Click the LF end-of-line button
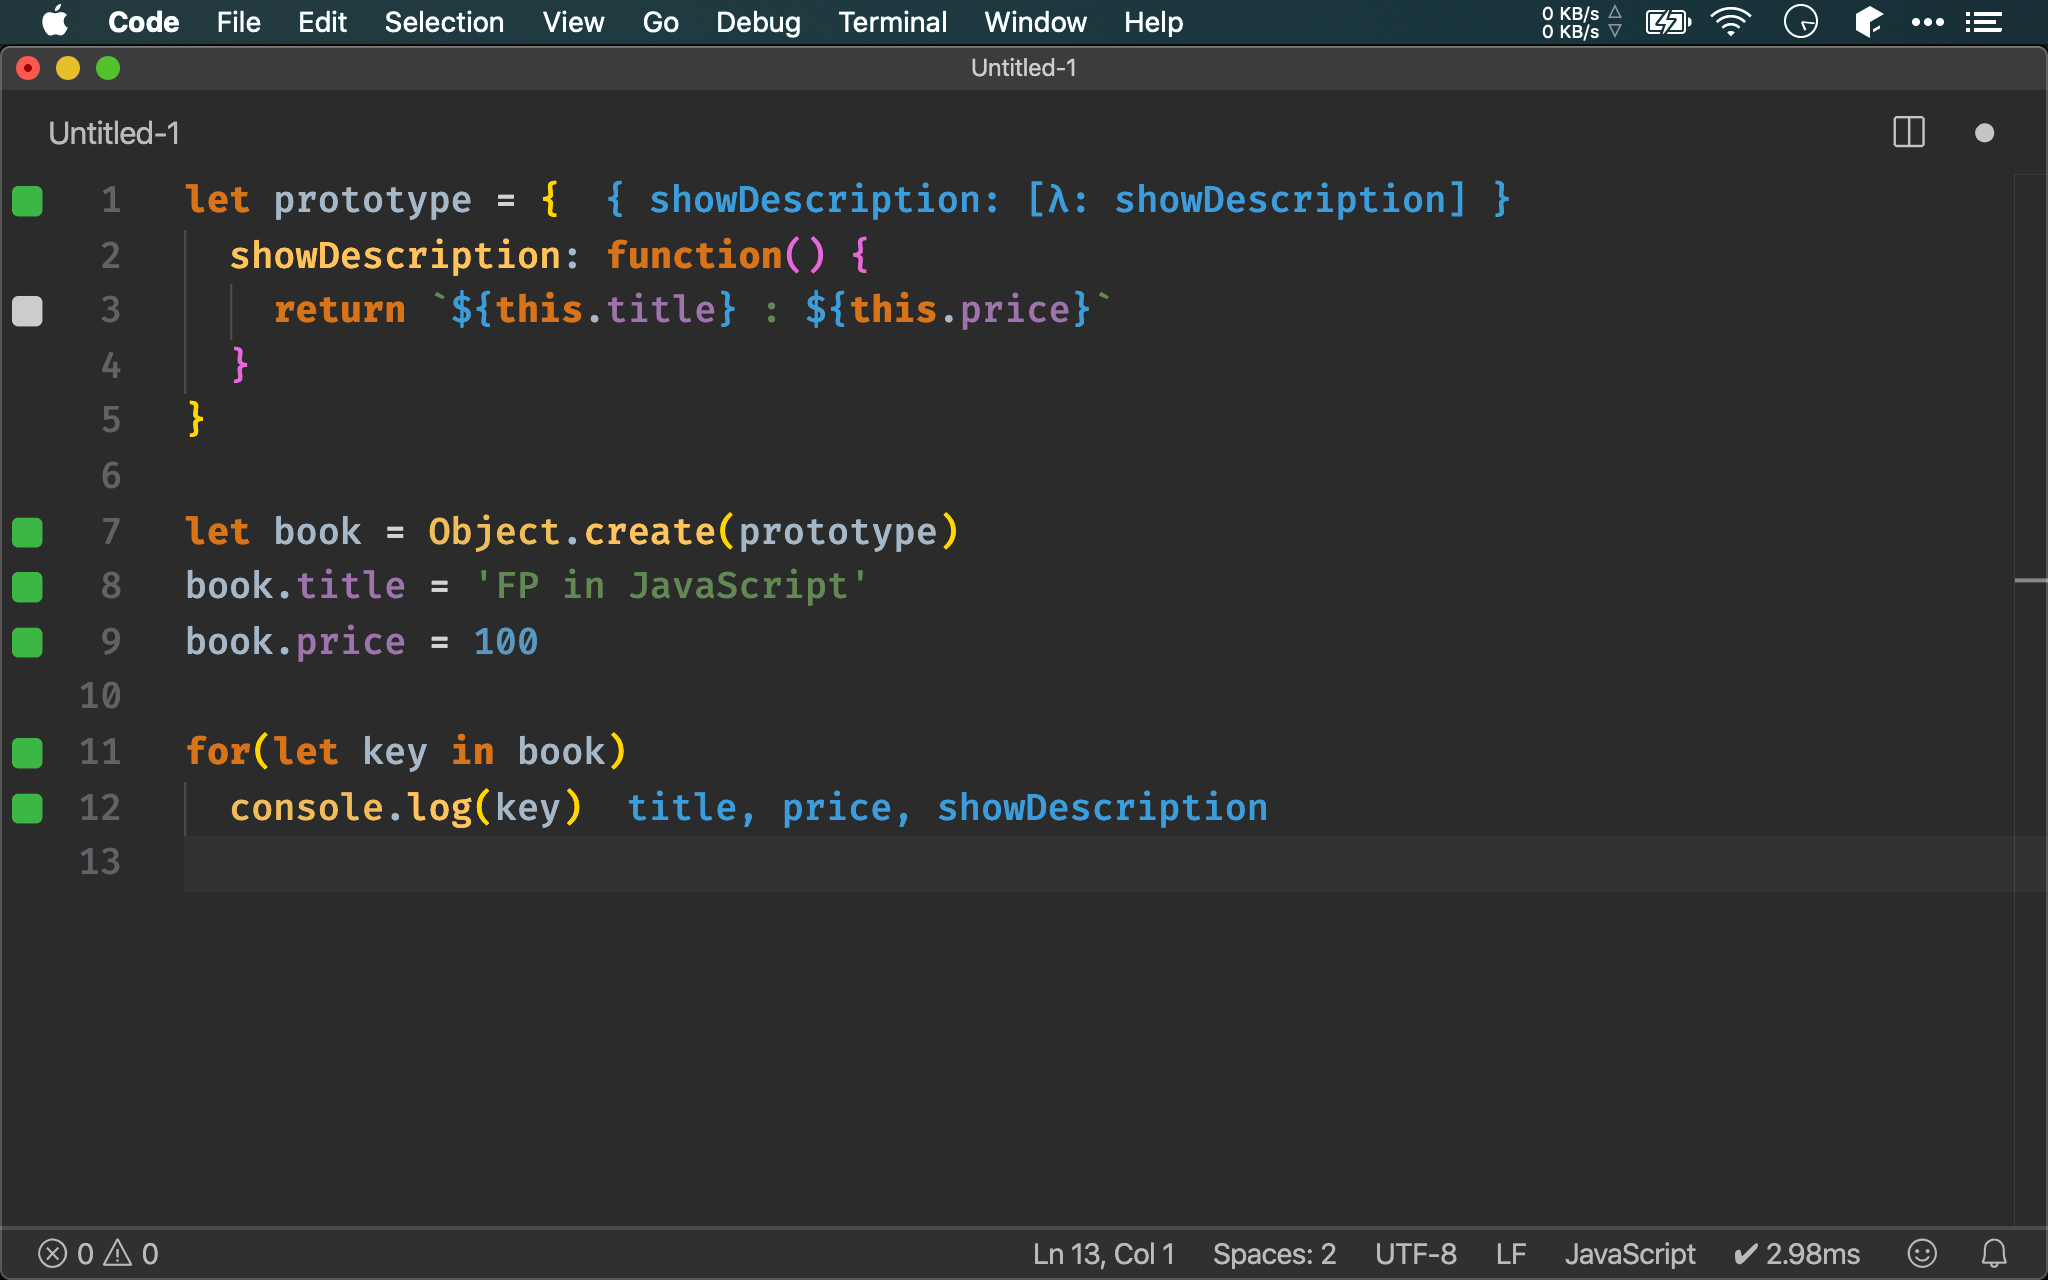2048x1280 pixels. [1510, 1253]
